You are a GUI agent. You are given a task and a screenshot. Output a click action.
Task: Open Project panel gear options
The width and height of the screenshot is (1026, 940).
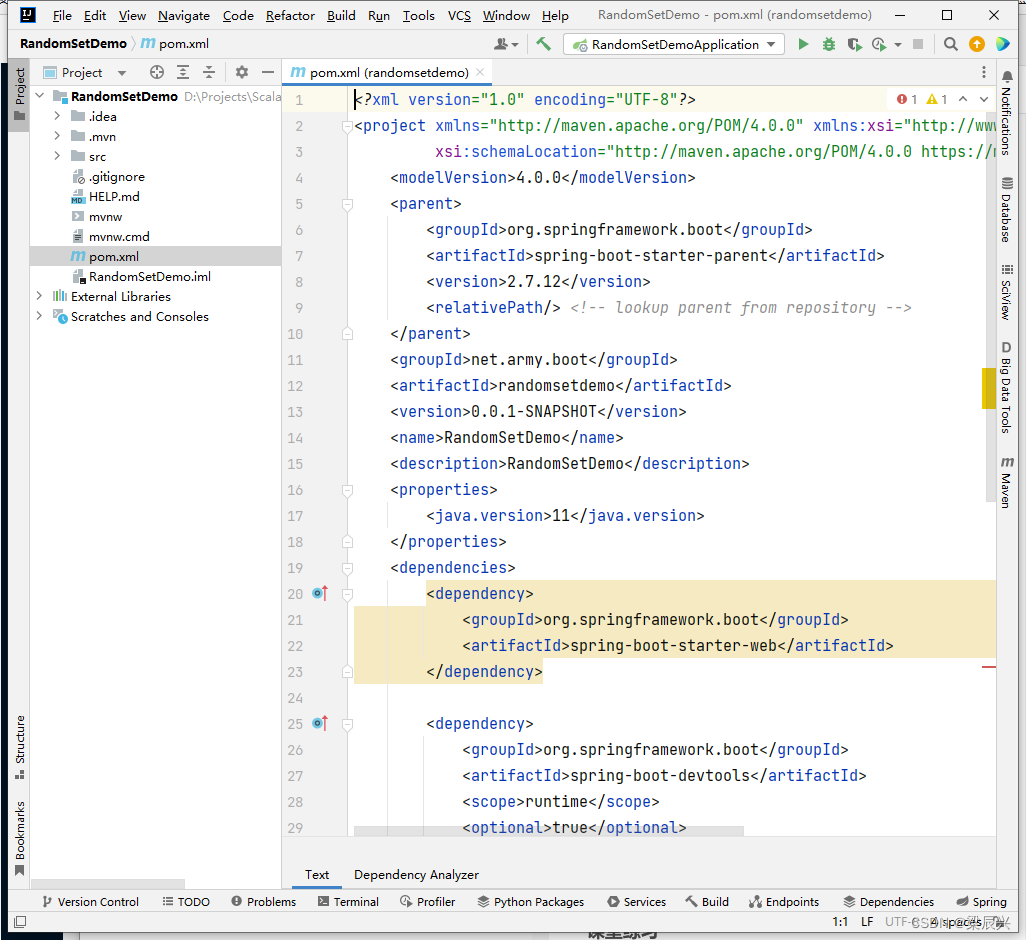coord(241,72)
